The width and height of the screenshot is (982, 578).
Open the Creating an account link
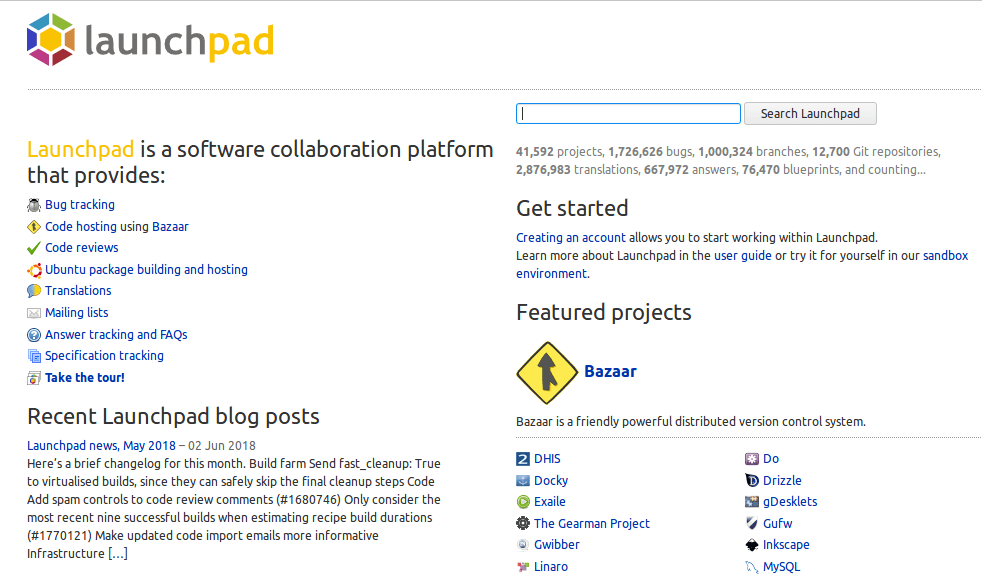click(x=571, y=238)
